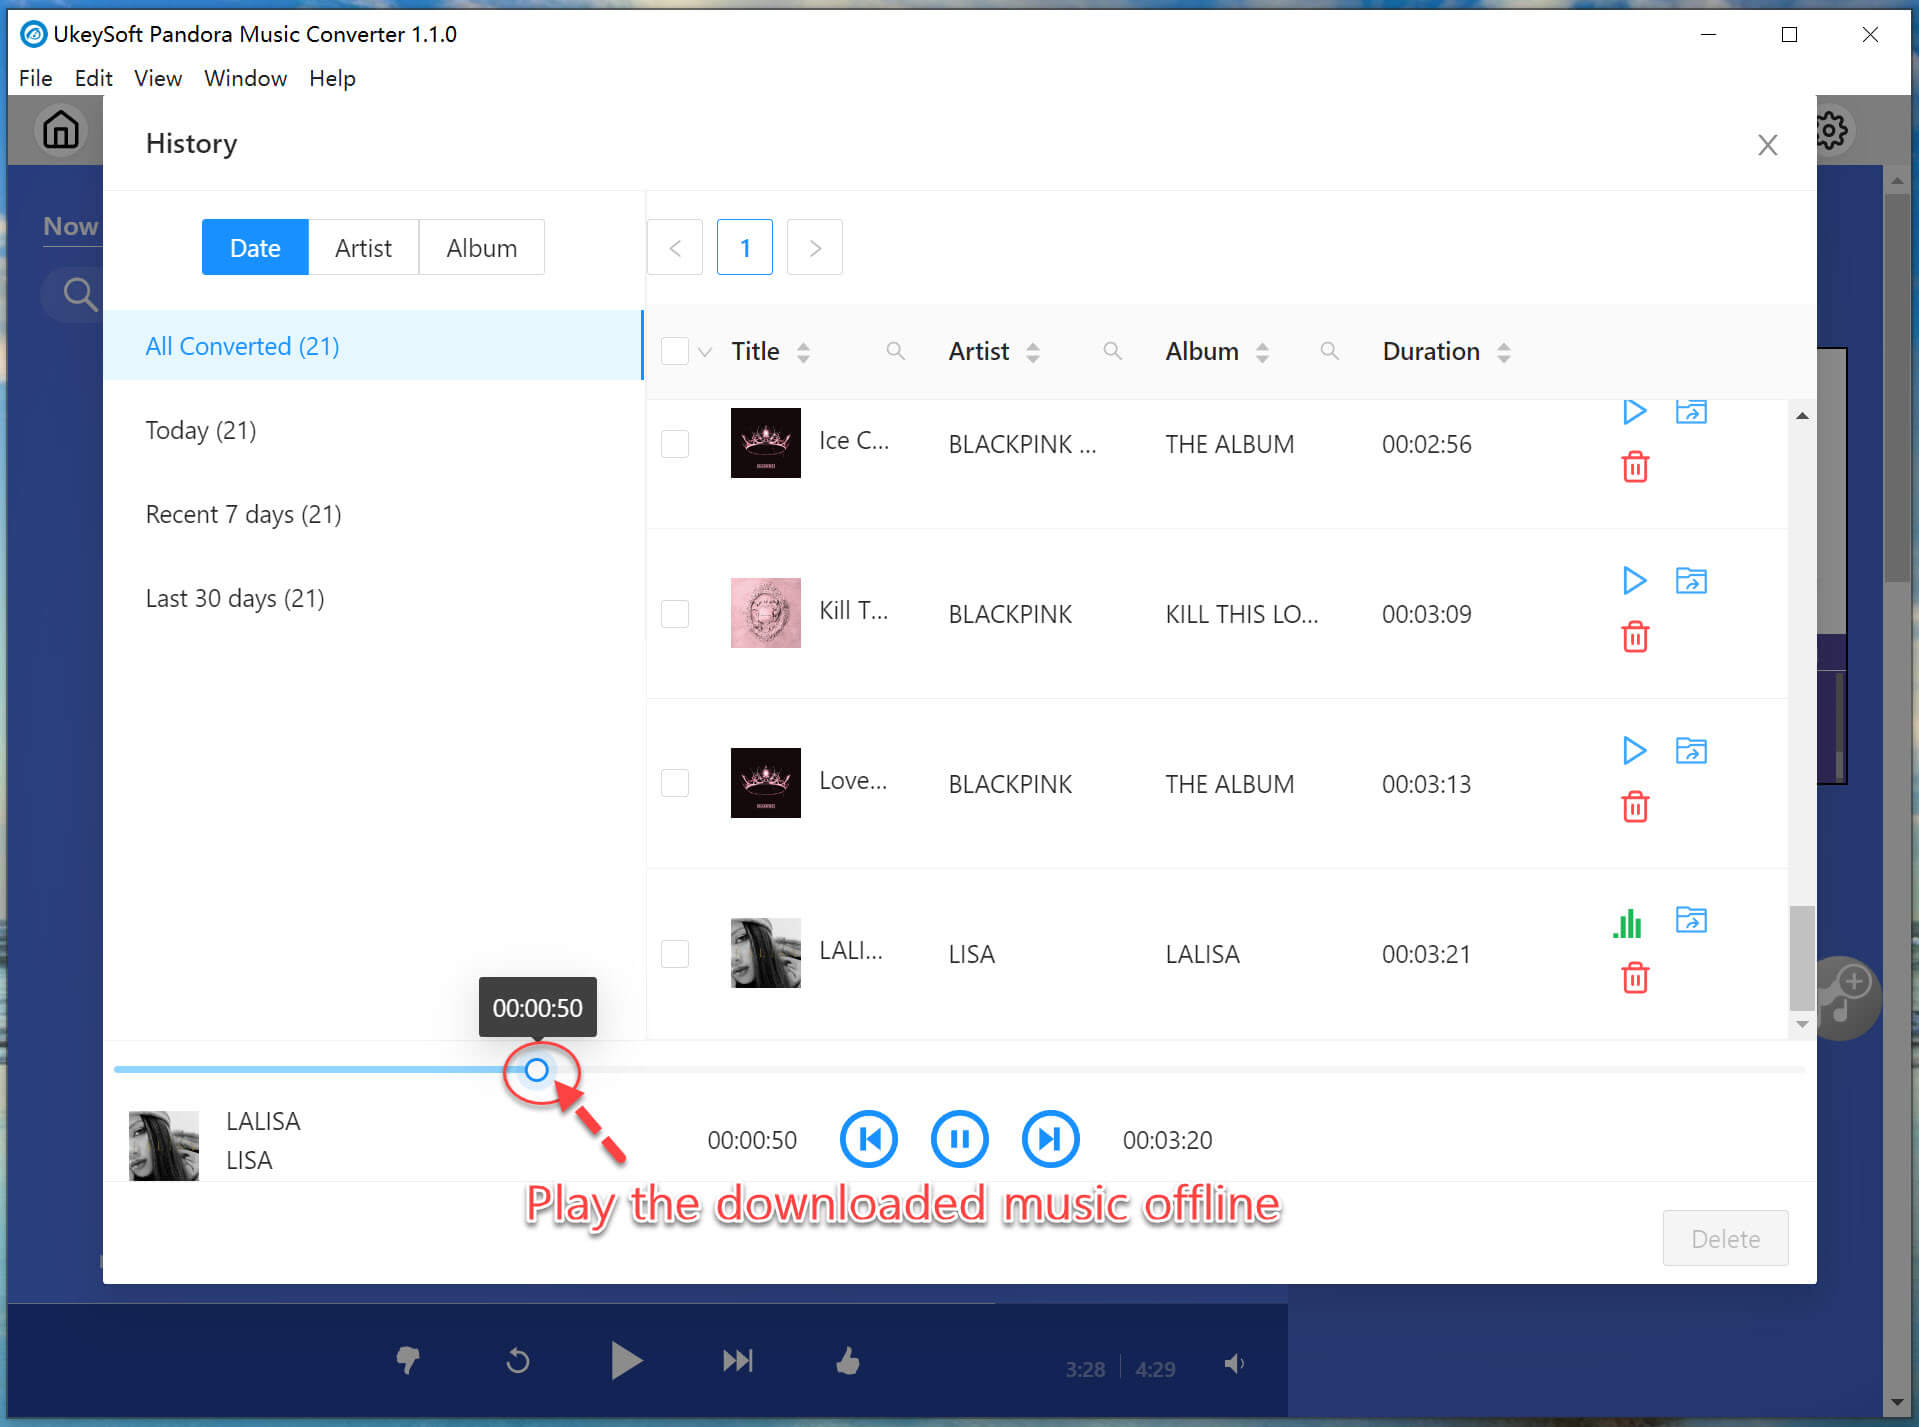This screenshot has width=1919, height=1427.
Task: Click the LALISA album art thumbnail in player
Action: tap(164, 1145)
